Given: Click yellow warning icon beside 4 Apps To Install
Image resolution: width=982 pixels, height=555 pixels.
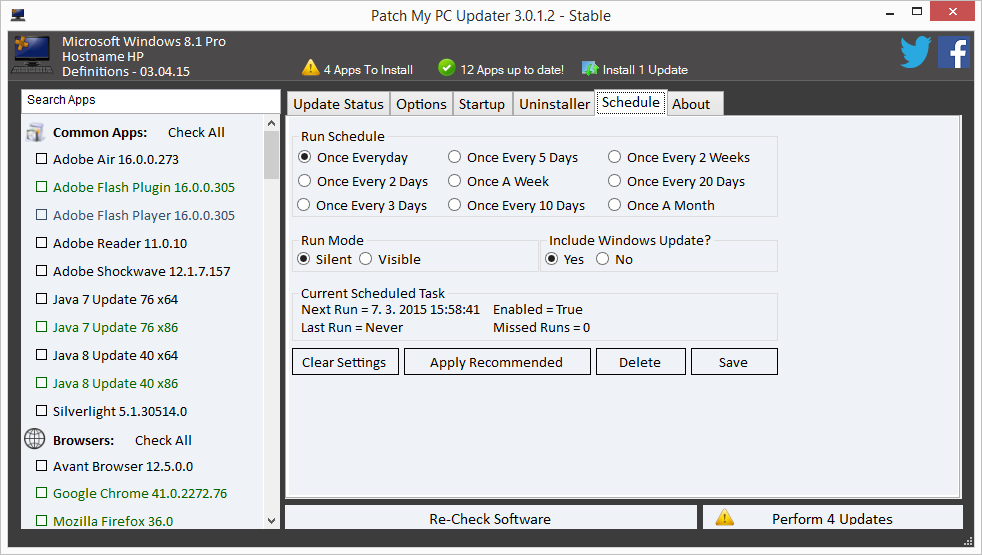Looking at the screenshot, I should click(311, 68).
